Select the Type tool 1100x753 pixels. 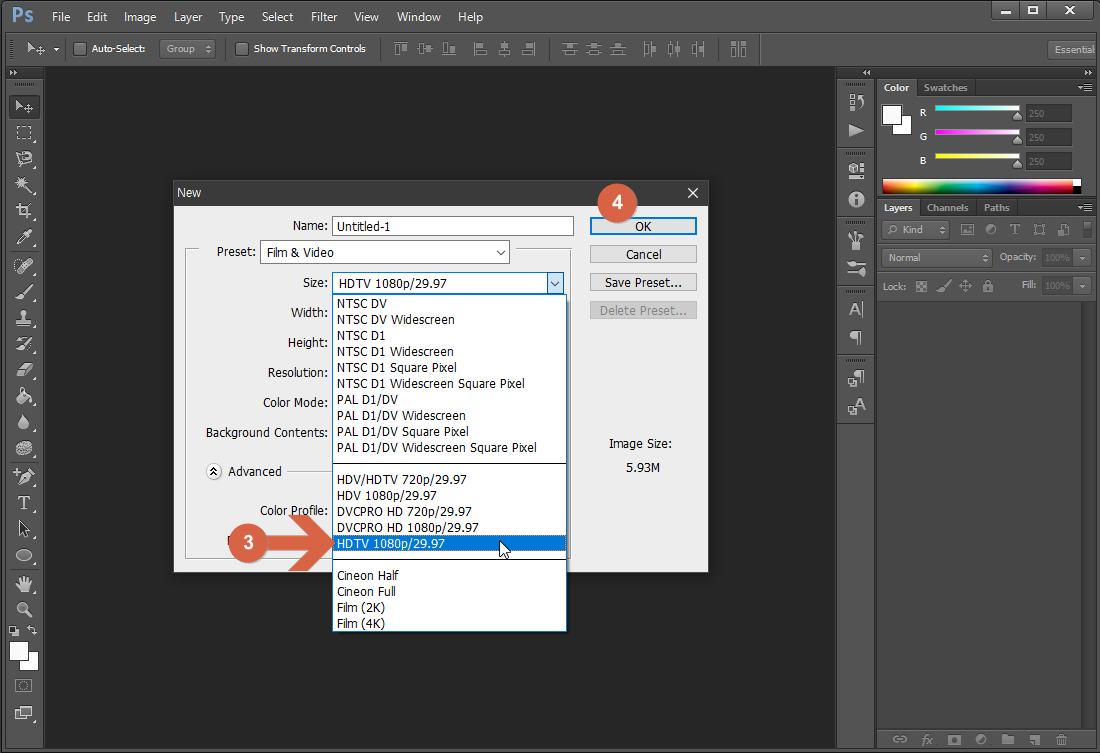point(25,503)
